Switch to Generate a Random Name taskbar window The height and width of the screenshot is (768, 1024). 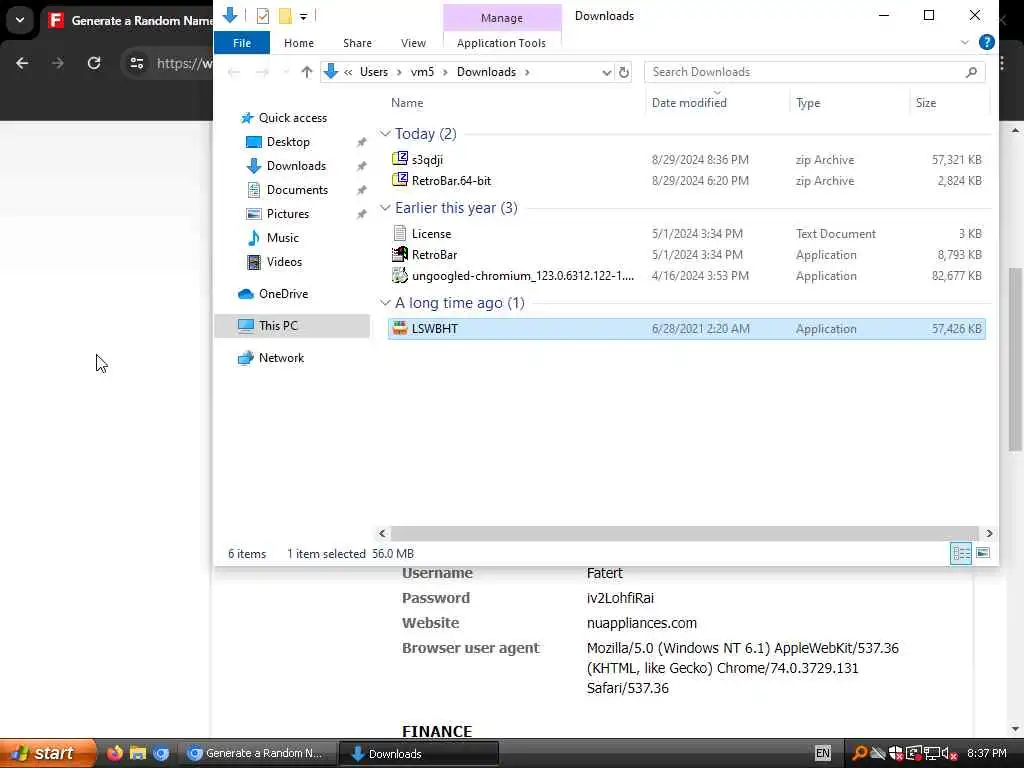coord(257,754)
